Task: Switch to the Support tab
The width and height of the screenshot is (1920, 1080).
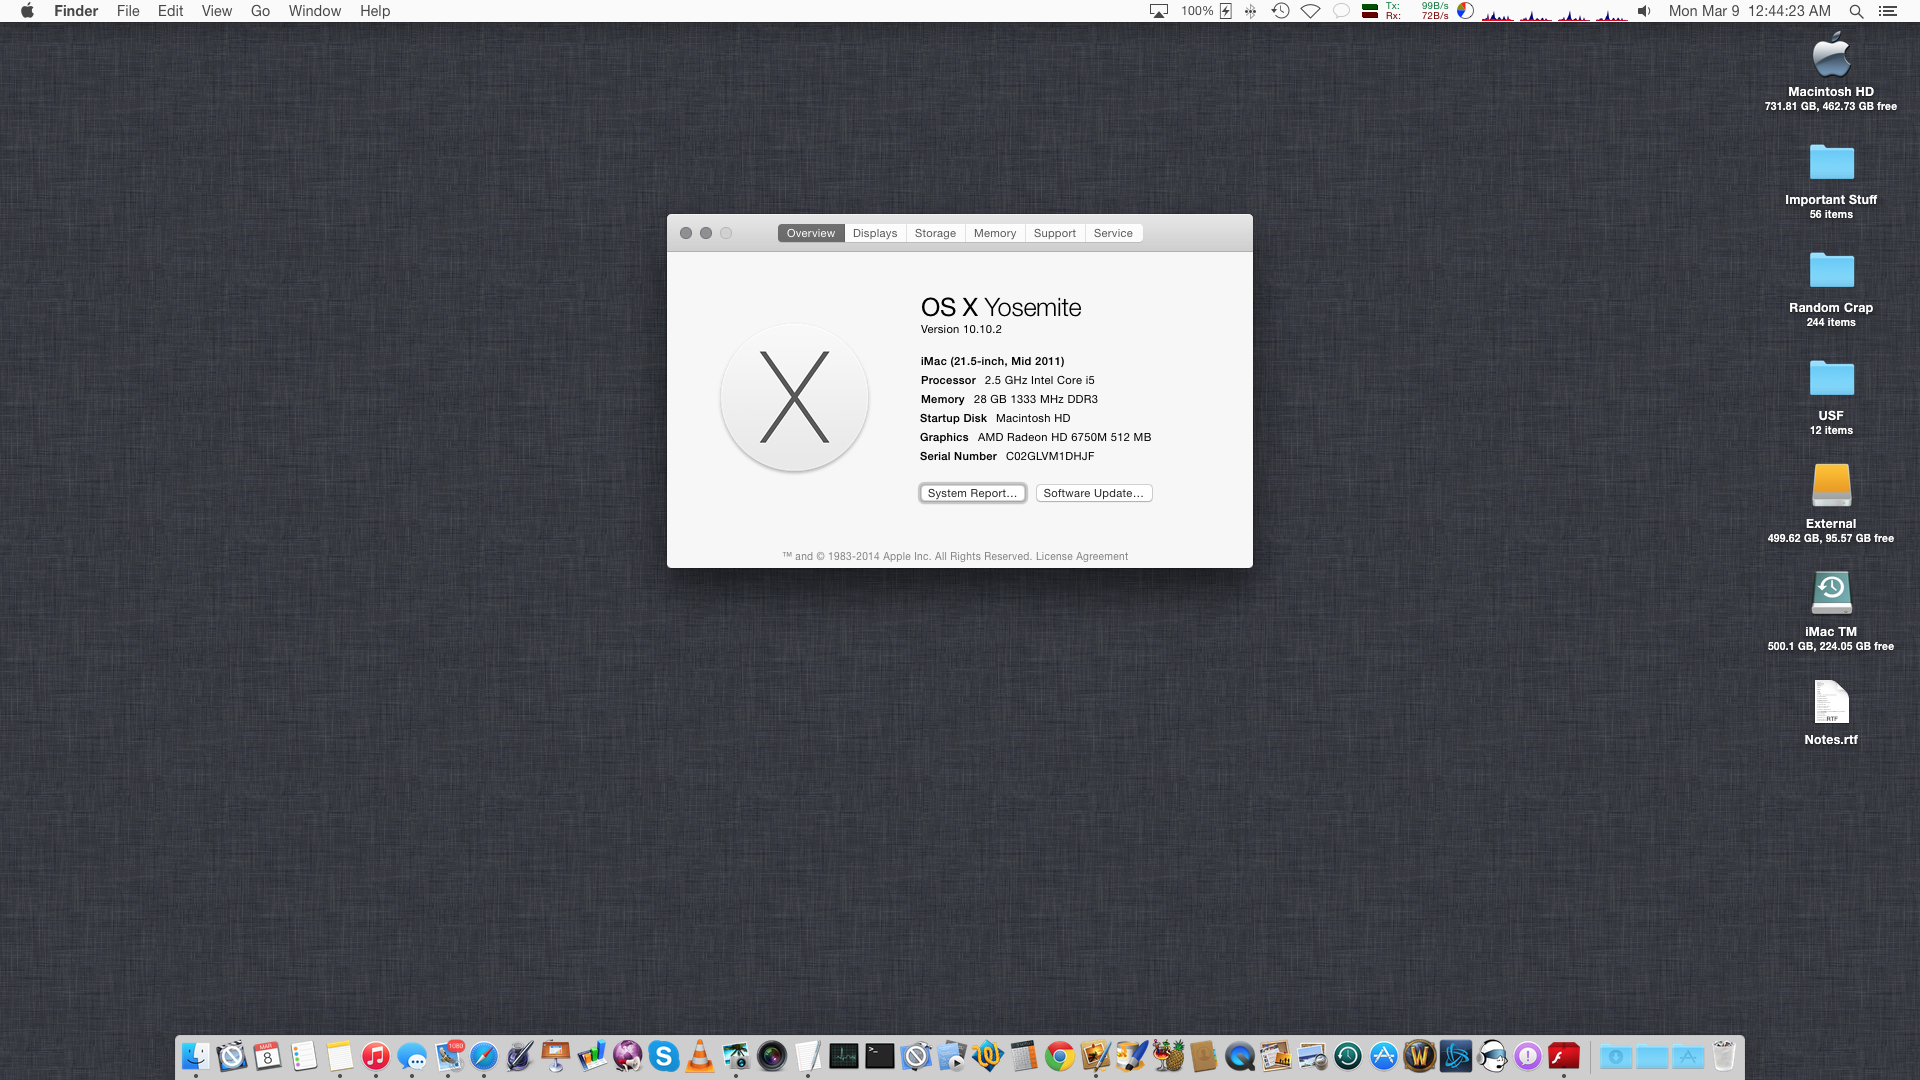Action: tap(1055, 233)
